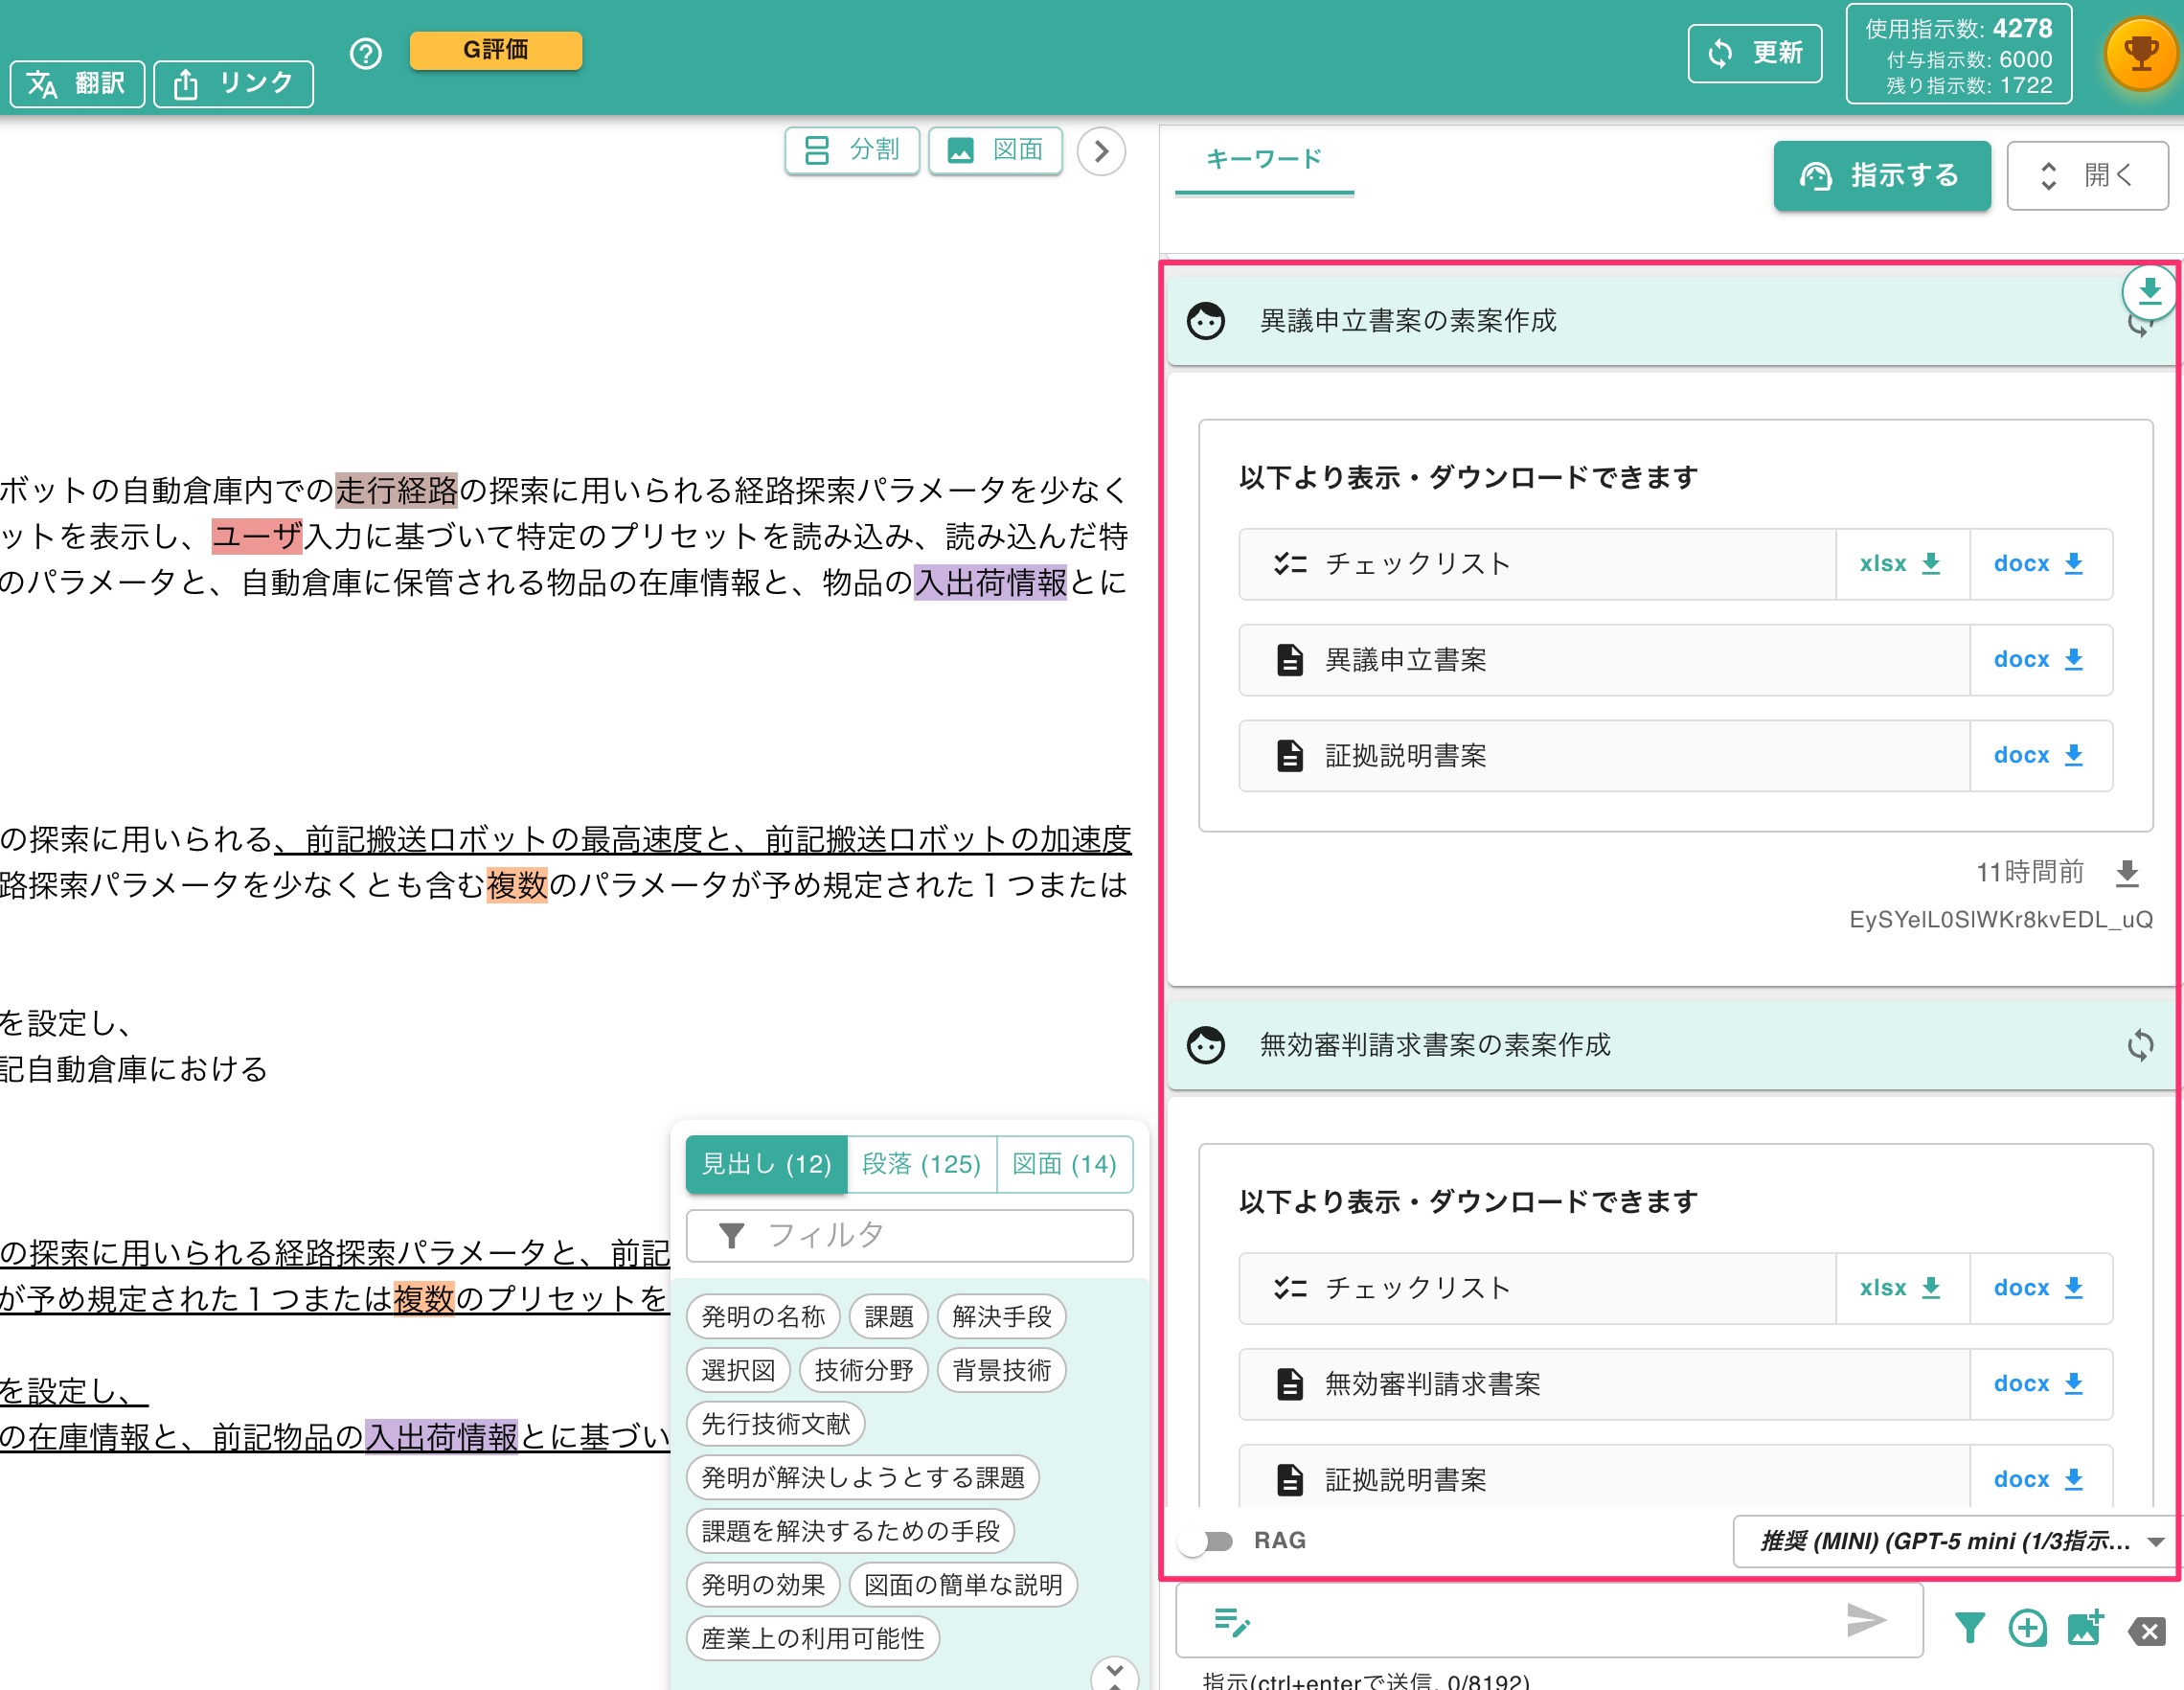Screen dimensions: 2184x1690
Task: Click the right chevron circle button
Action: 1101,151
